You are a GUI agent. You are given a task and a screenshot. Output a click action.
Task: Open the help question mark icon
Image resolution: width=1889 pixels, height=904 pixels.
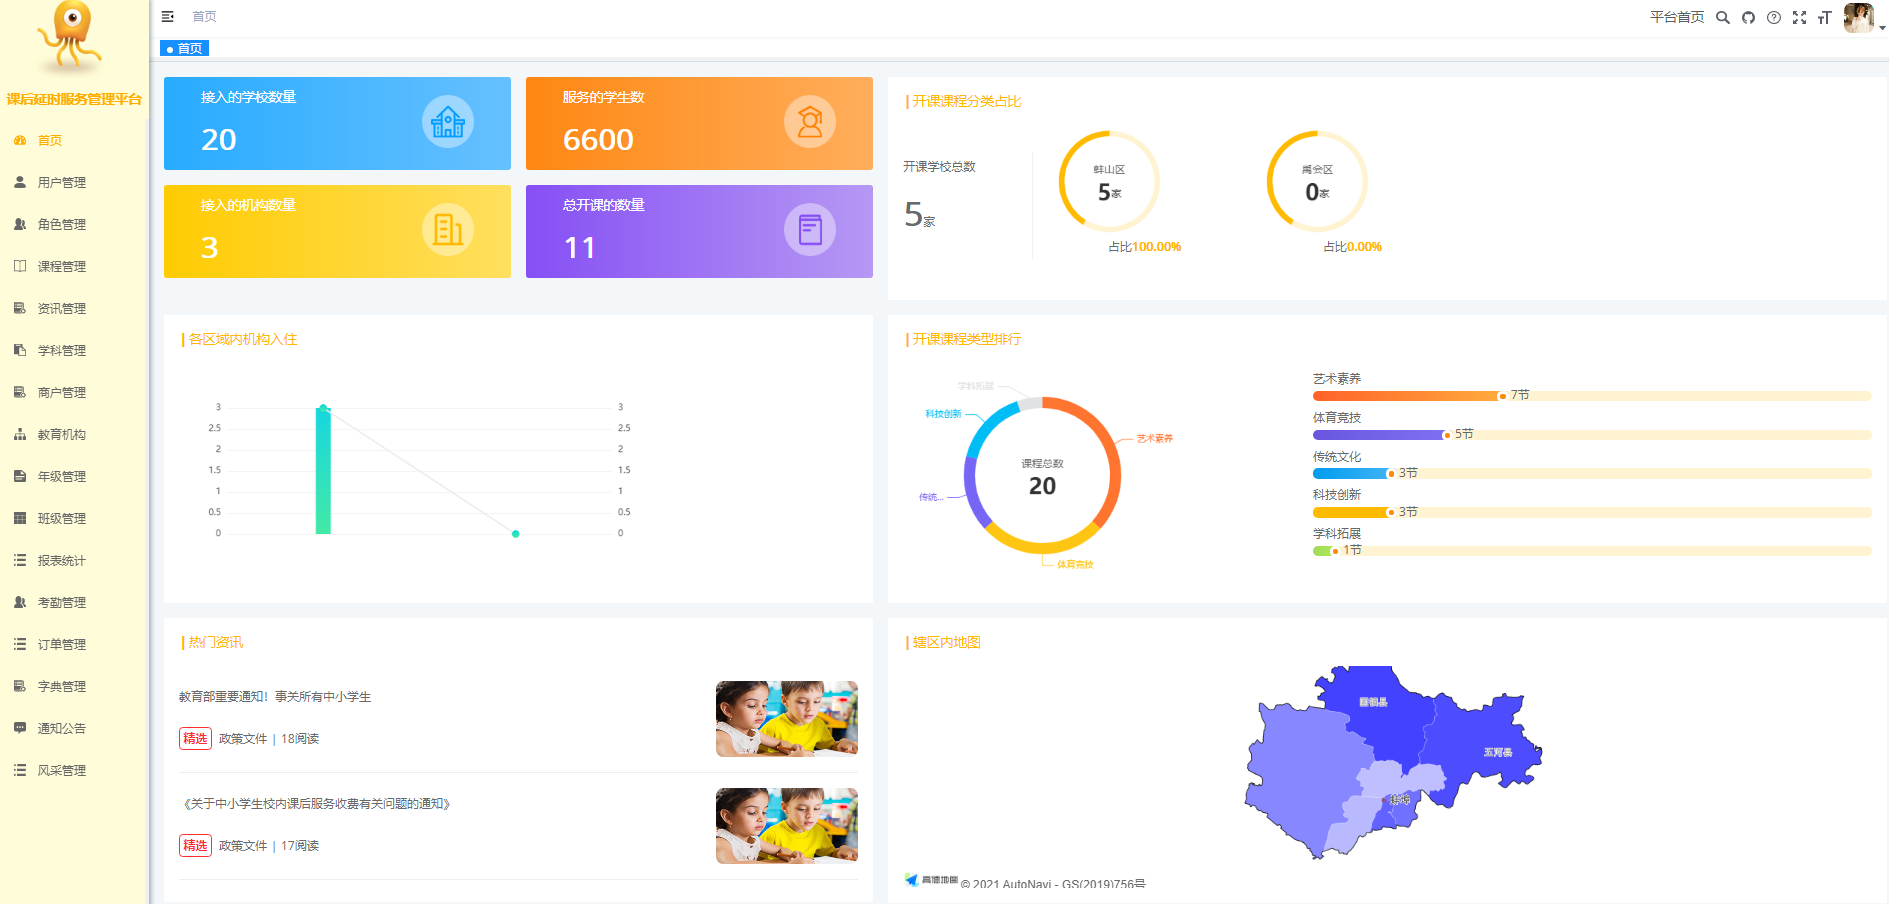(x=1773, y=17)
